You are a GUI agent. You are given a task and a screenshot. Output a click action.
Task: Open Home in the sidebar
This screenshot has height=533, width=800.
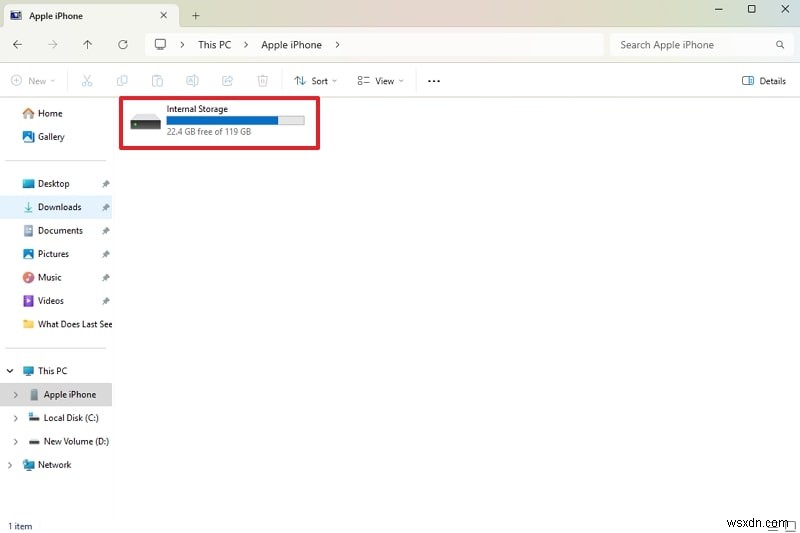coord(50,113)
